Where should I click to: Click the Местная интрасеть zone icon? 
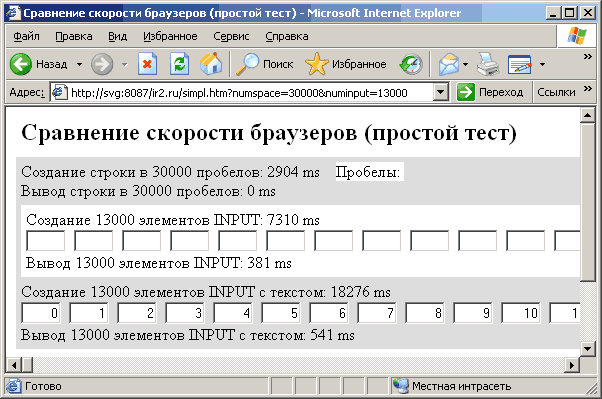pyautogui.click(x=401, y=386)
